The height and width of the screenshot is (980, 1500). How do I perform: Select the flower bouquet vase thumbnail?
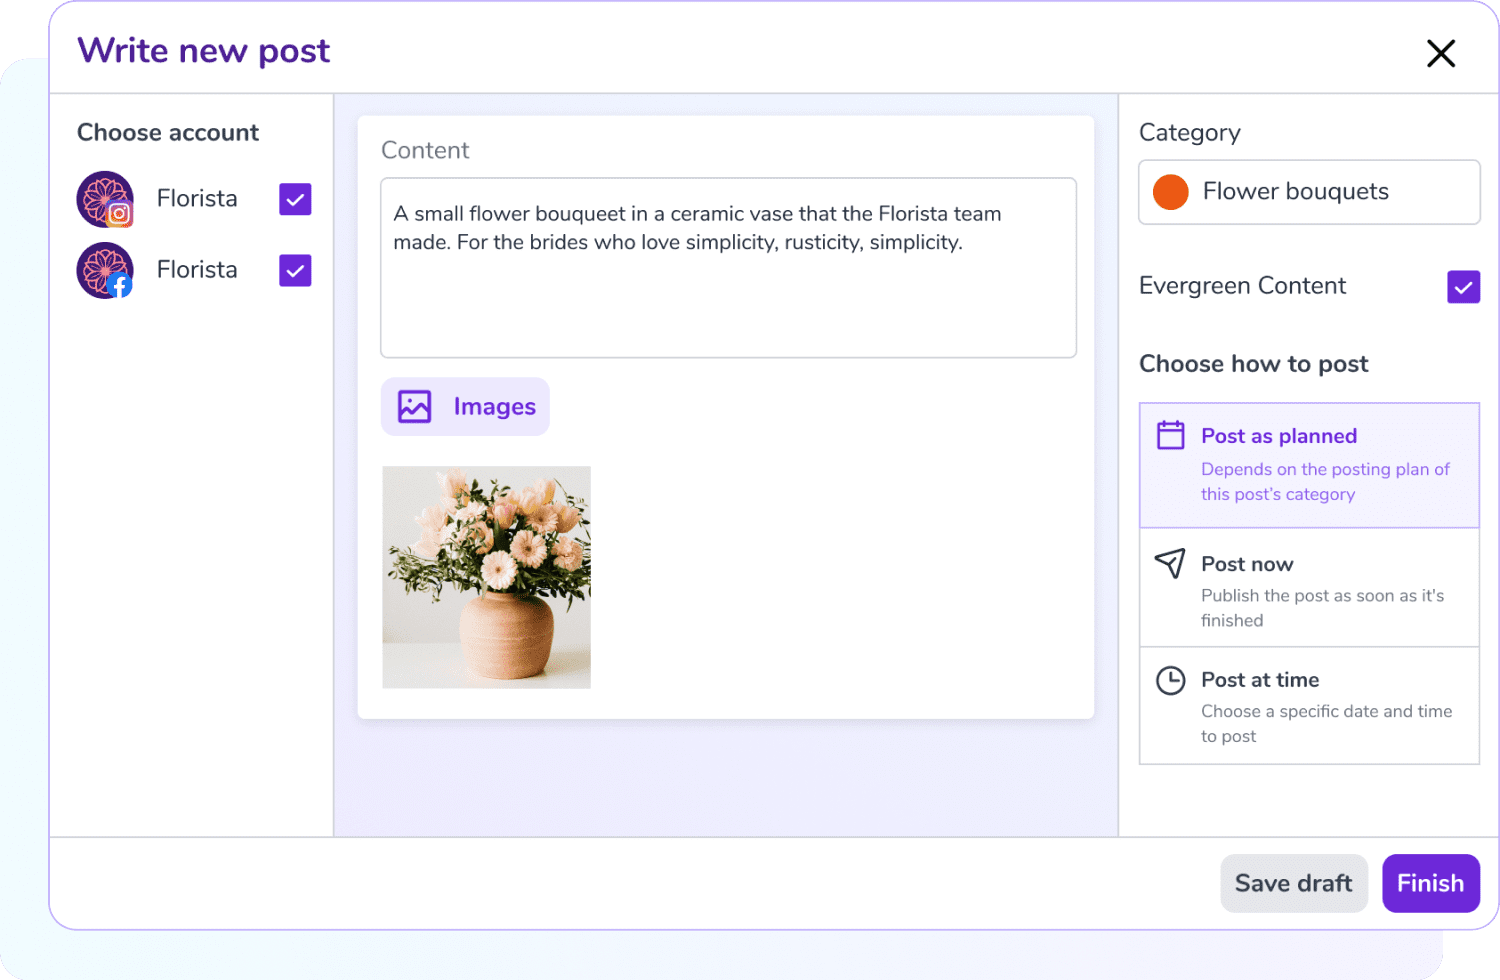(486, 577)
